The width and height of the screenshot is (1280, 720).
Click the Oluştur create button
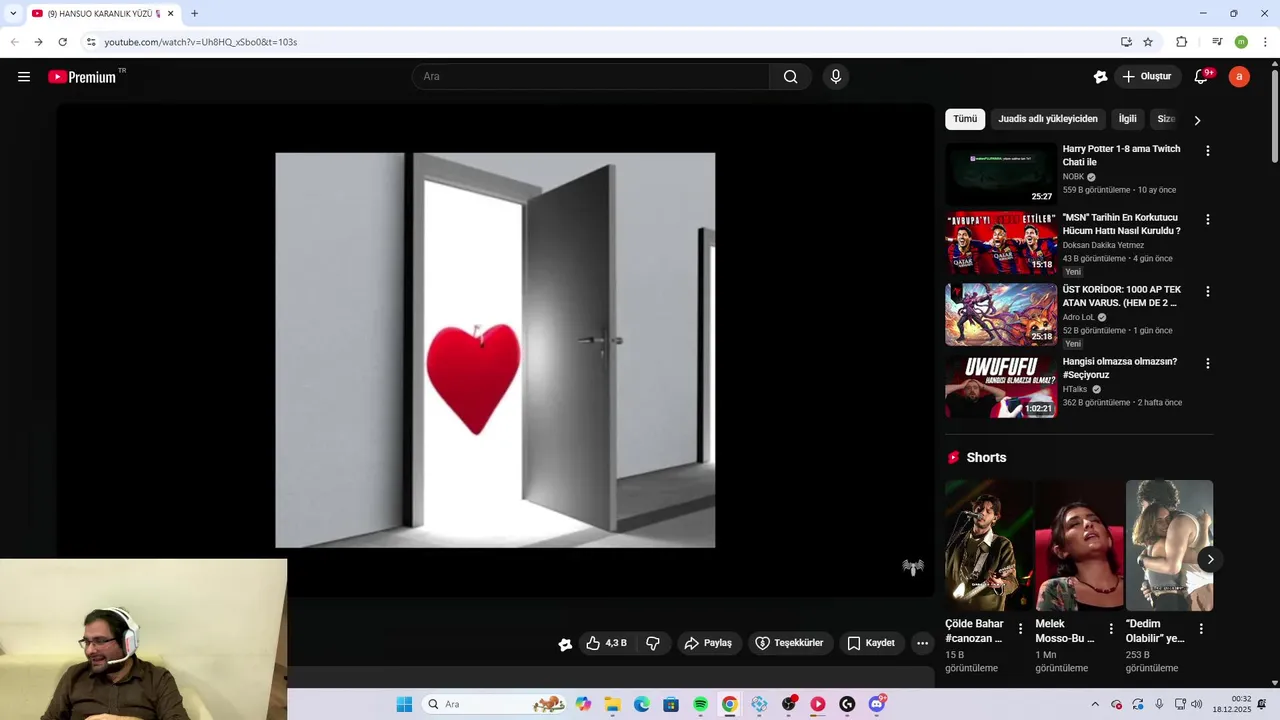(x=1146, y=77)
